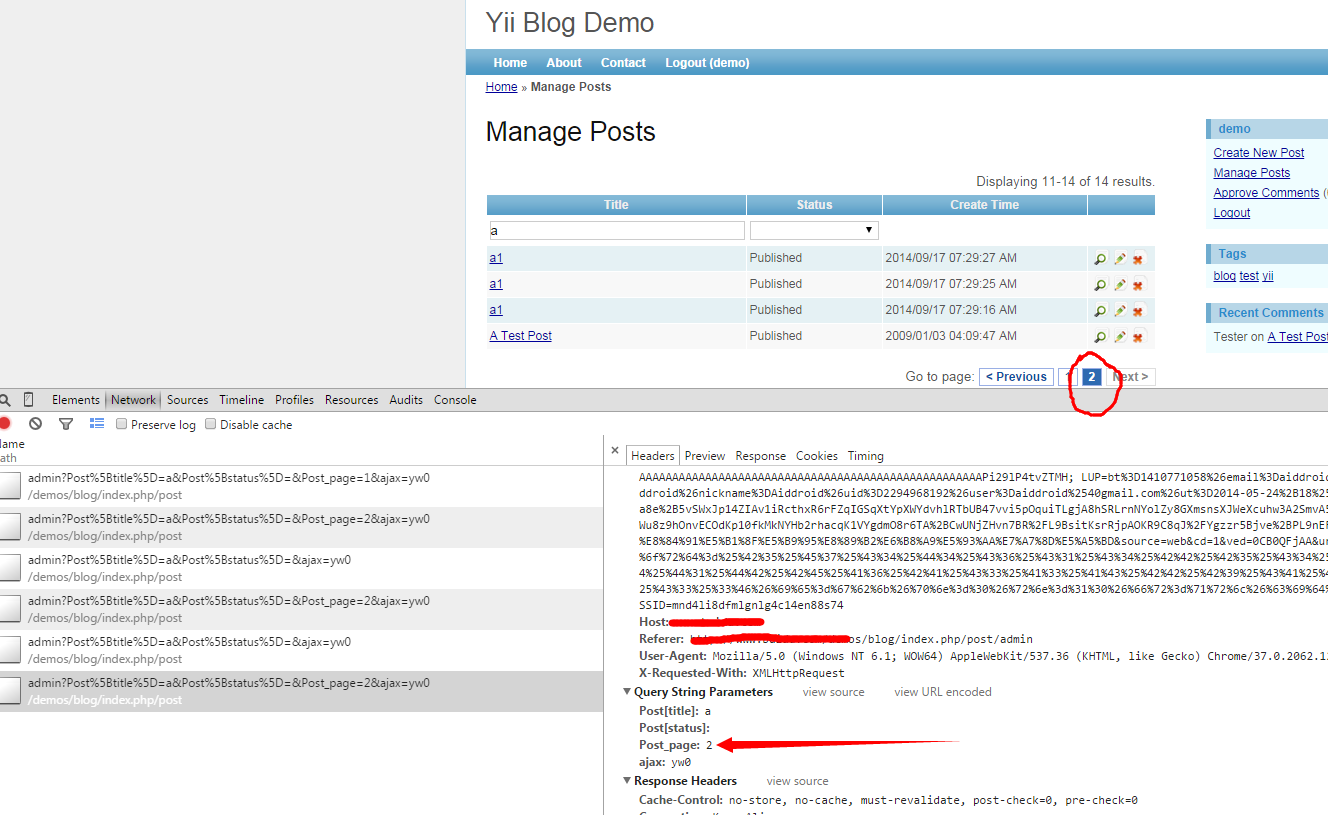Image resolution: width=1328 pixels, height=815 pixels.
Task: View the a1 post created 07:29:16 AM
Action: tap(1100, 311)
